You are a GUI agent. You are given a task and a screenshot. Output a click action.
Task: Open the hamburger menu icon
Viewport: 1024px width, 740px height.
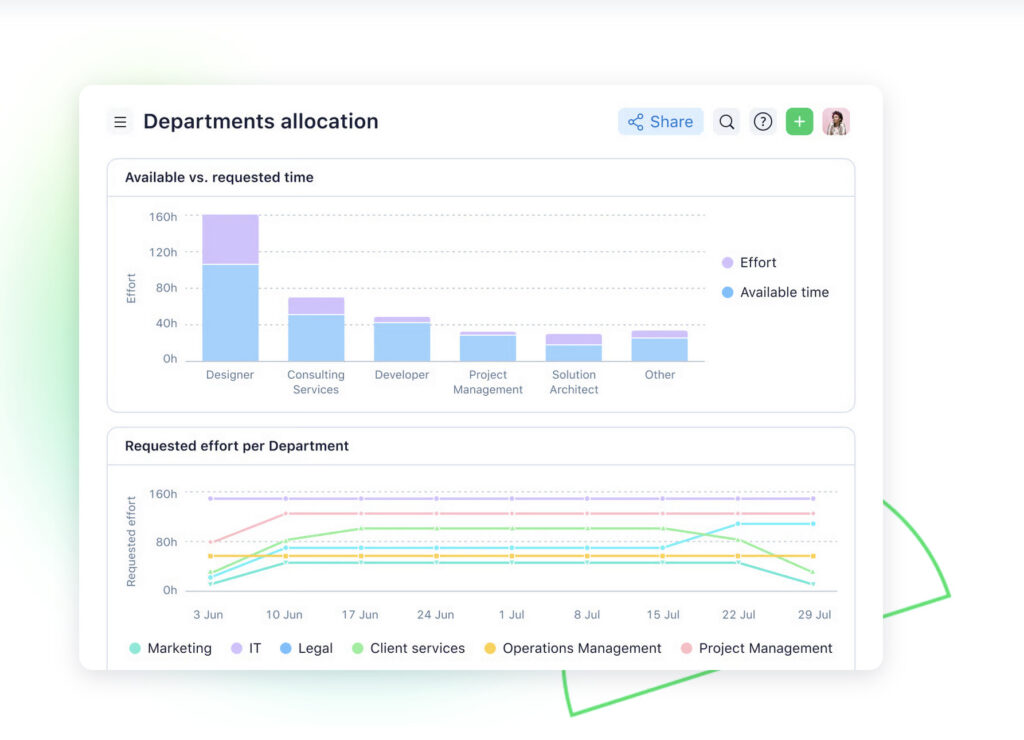pyautogui.click(x=120, y=122)
